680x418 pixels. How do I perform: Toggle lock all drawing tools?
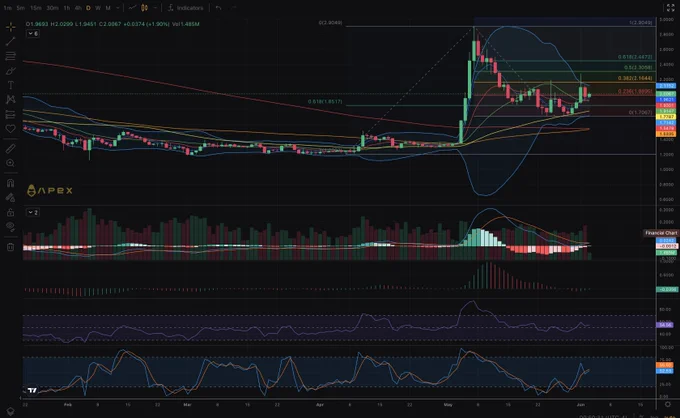(11, 212)
